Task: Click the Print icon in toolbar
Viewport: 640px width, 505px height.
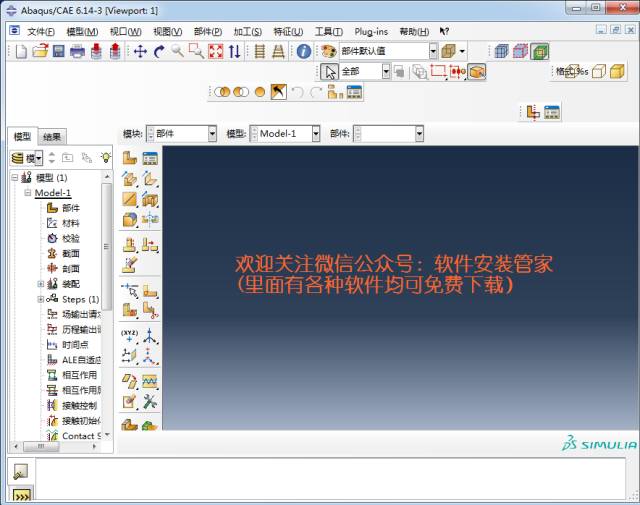Action: pos(77,51)
